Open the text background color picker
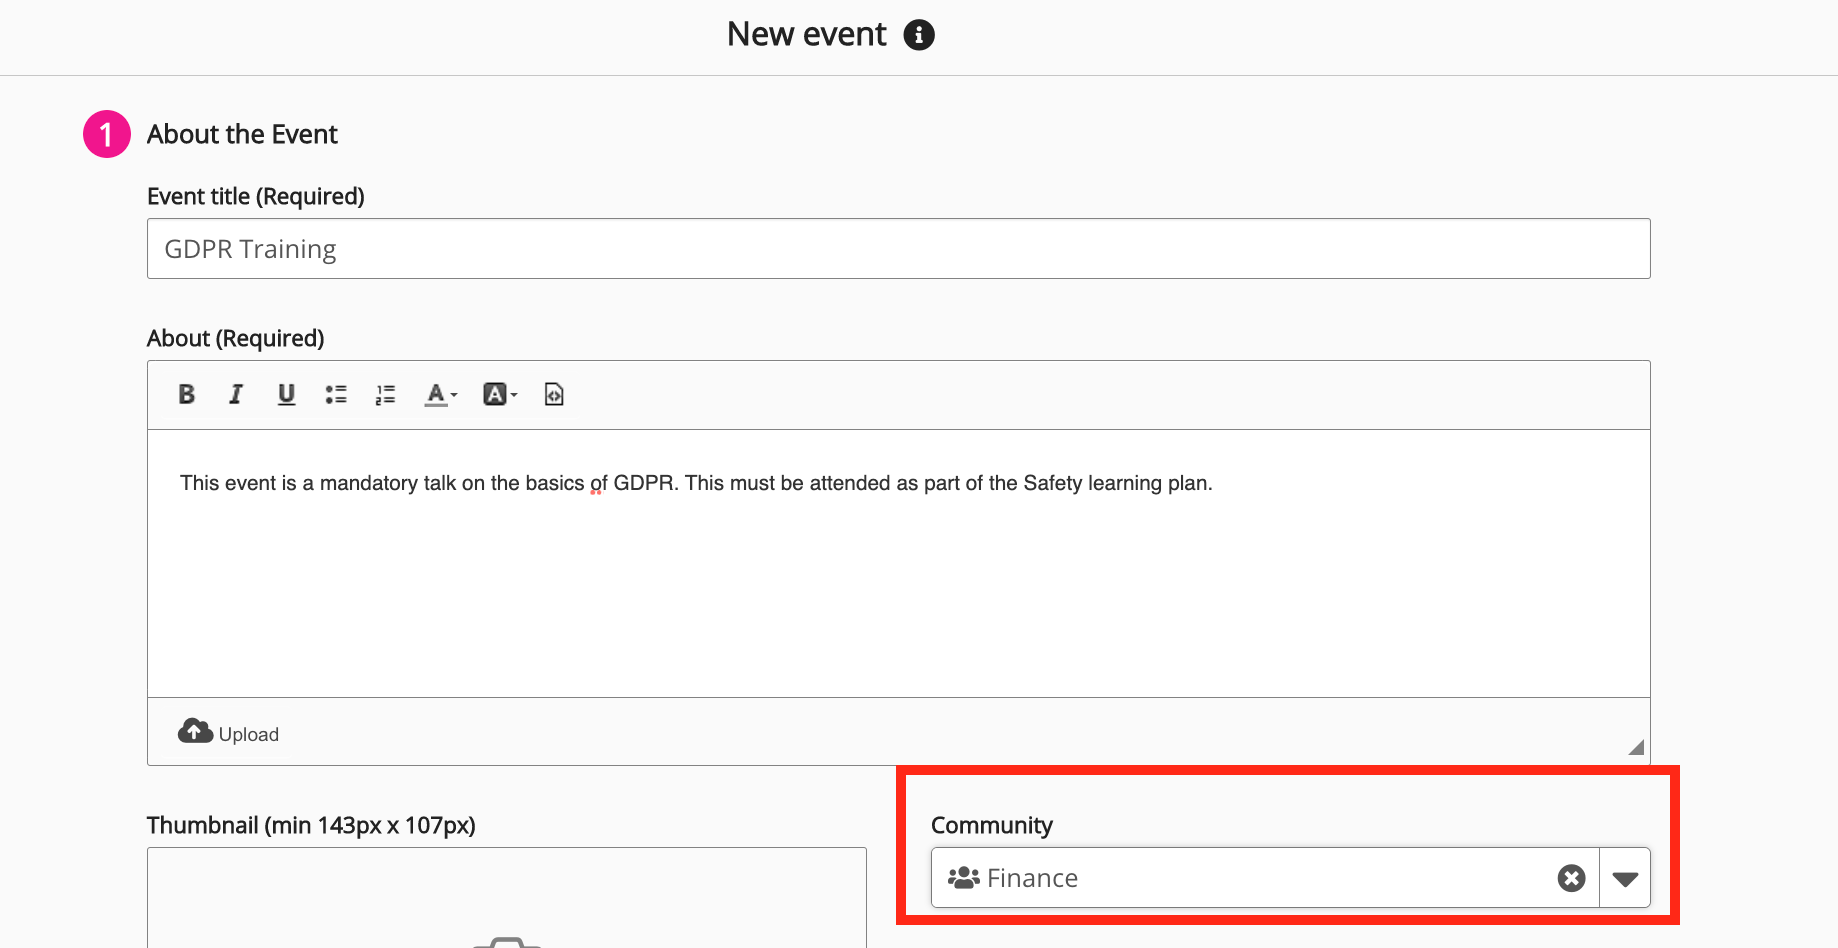Screen dimensions: 1838x948 [x=499, y=395]
